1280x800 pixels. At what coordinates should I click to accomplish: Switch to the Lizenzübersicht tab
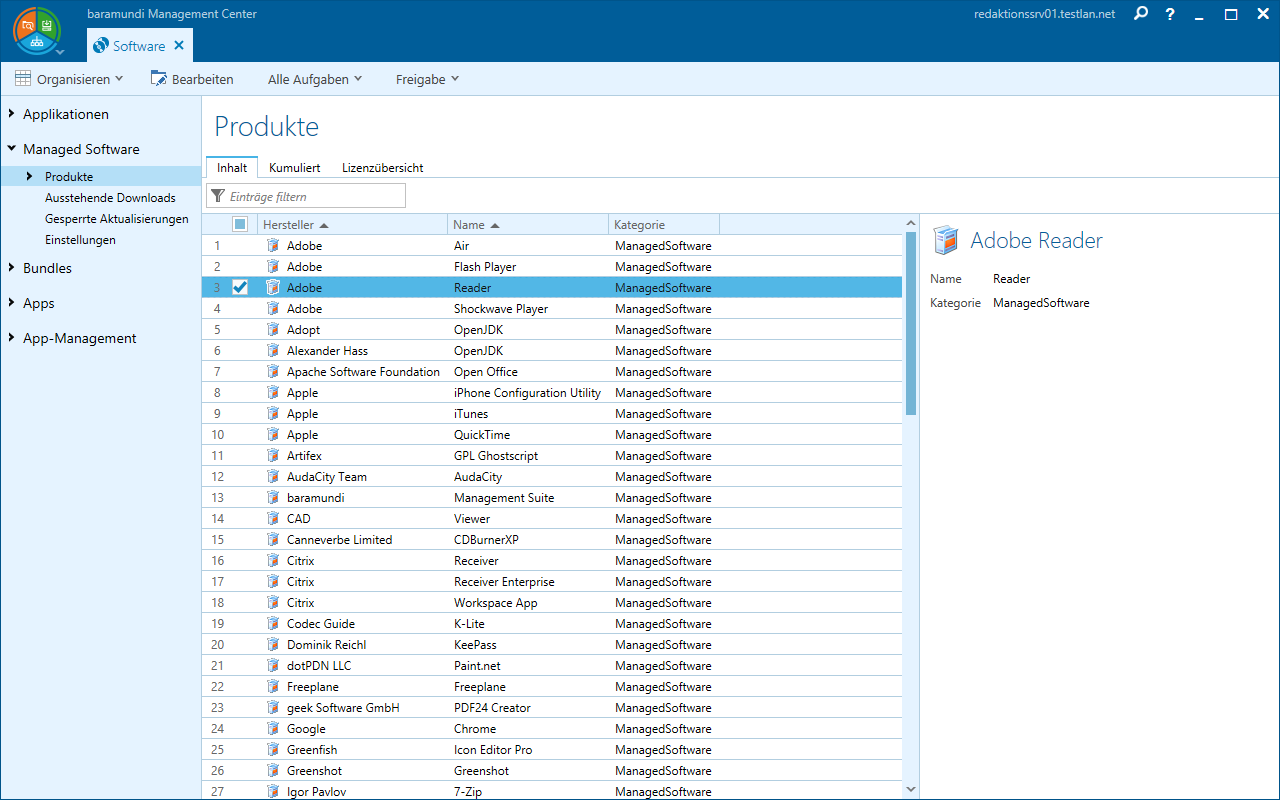click(382, 168)
